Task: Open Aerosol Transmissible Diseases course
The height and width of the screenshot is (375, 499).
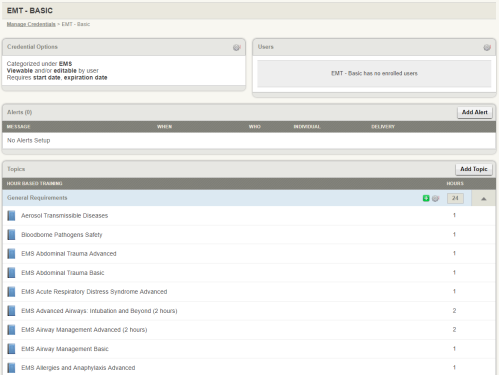Action: pos(65,216)
